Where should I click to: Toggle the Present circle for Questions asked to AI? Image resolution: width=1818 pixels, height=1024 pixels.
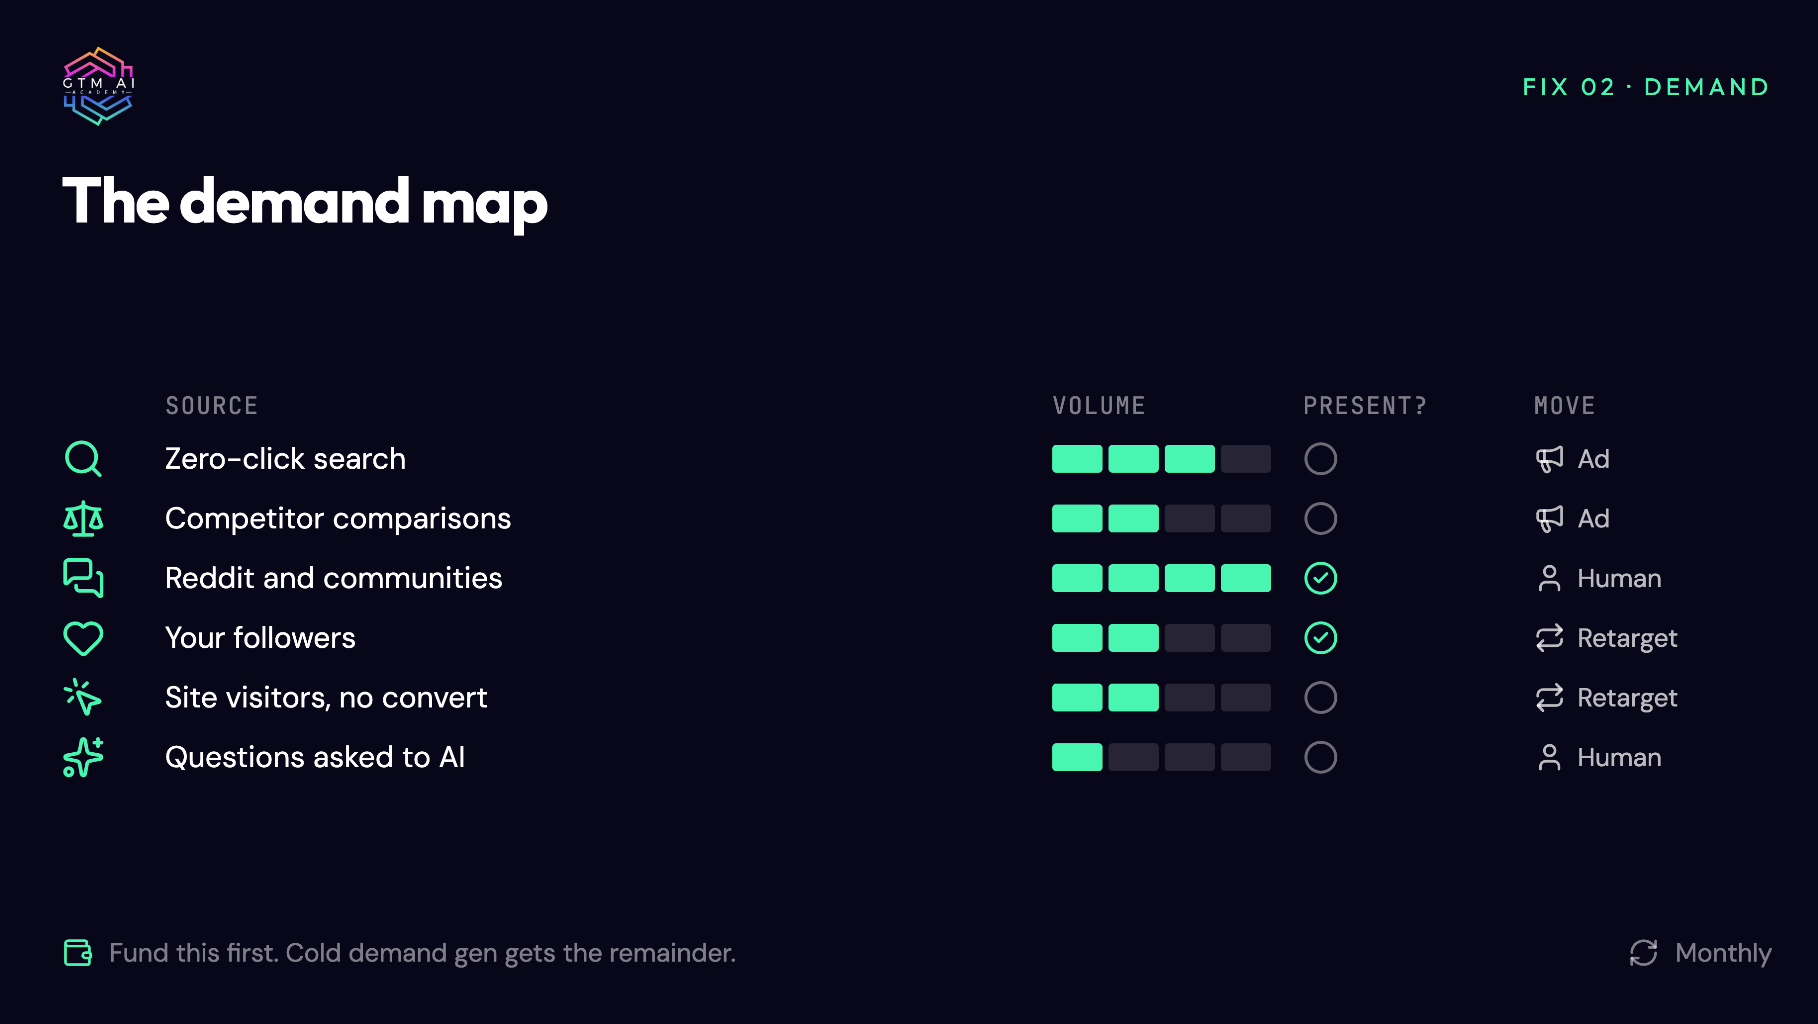(x=1320, y=757)
